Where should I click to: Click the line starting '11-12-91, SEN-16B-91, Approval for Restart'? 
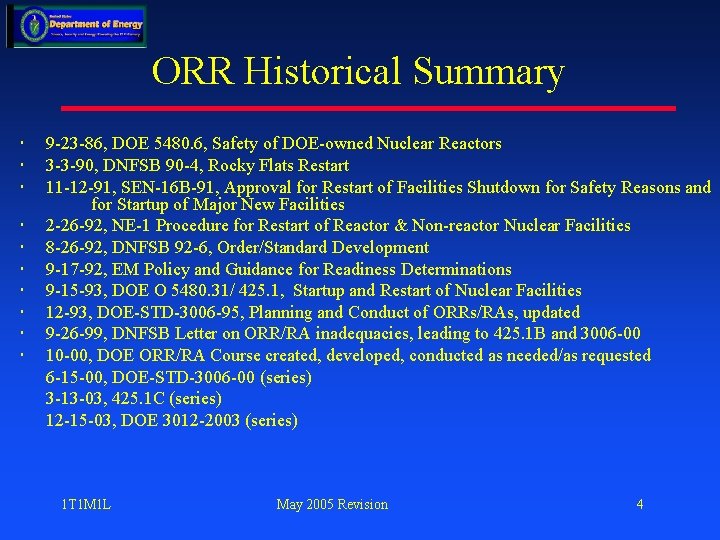(x=378, y=187)
